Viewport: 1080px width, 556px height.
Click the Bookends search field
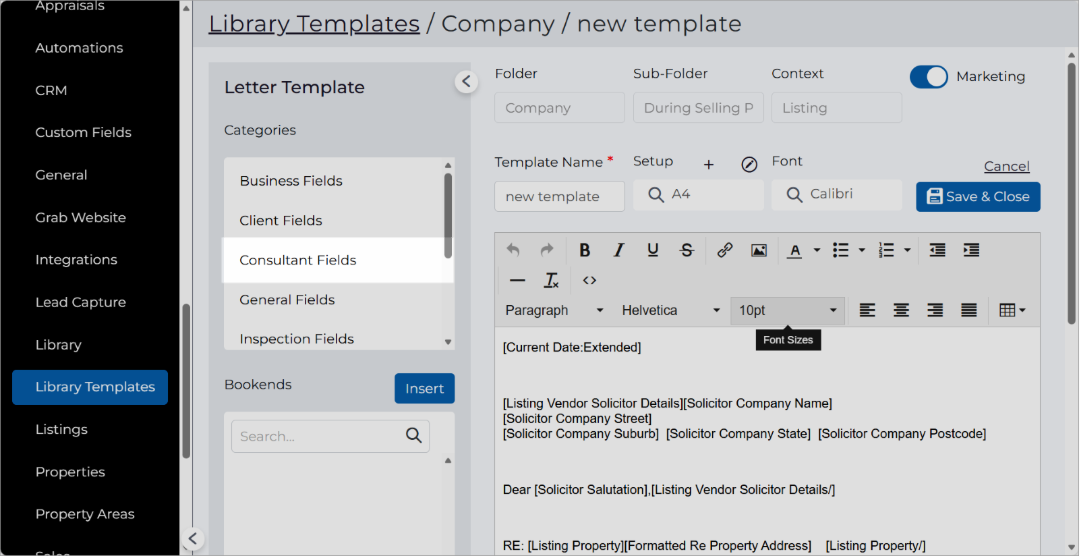coord(330,436)
